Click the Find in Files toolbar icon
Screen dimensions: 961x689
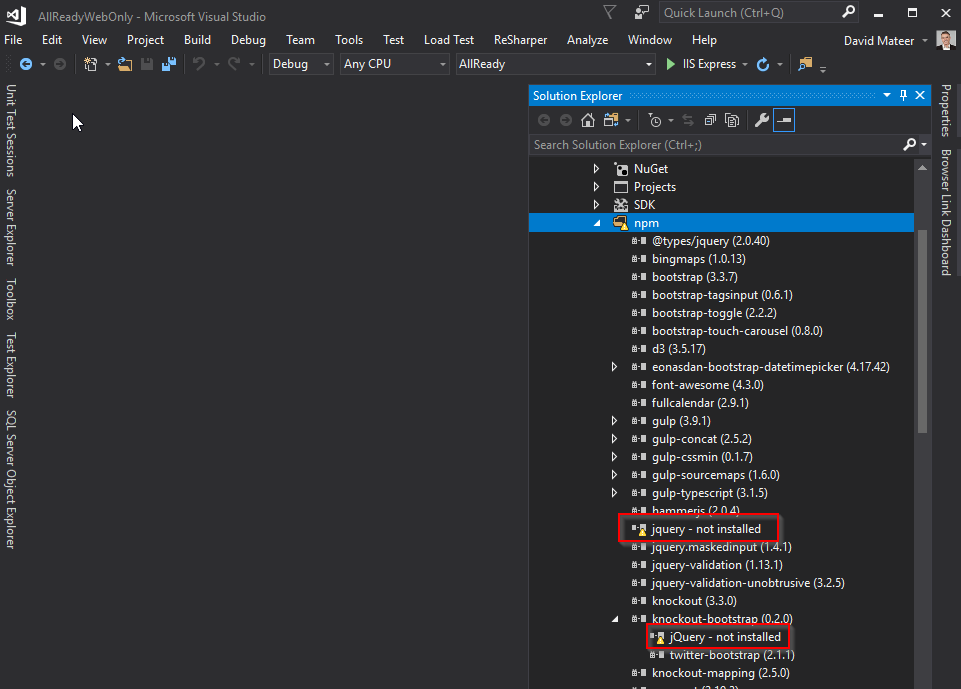[x=805, y=64]
